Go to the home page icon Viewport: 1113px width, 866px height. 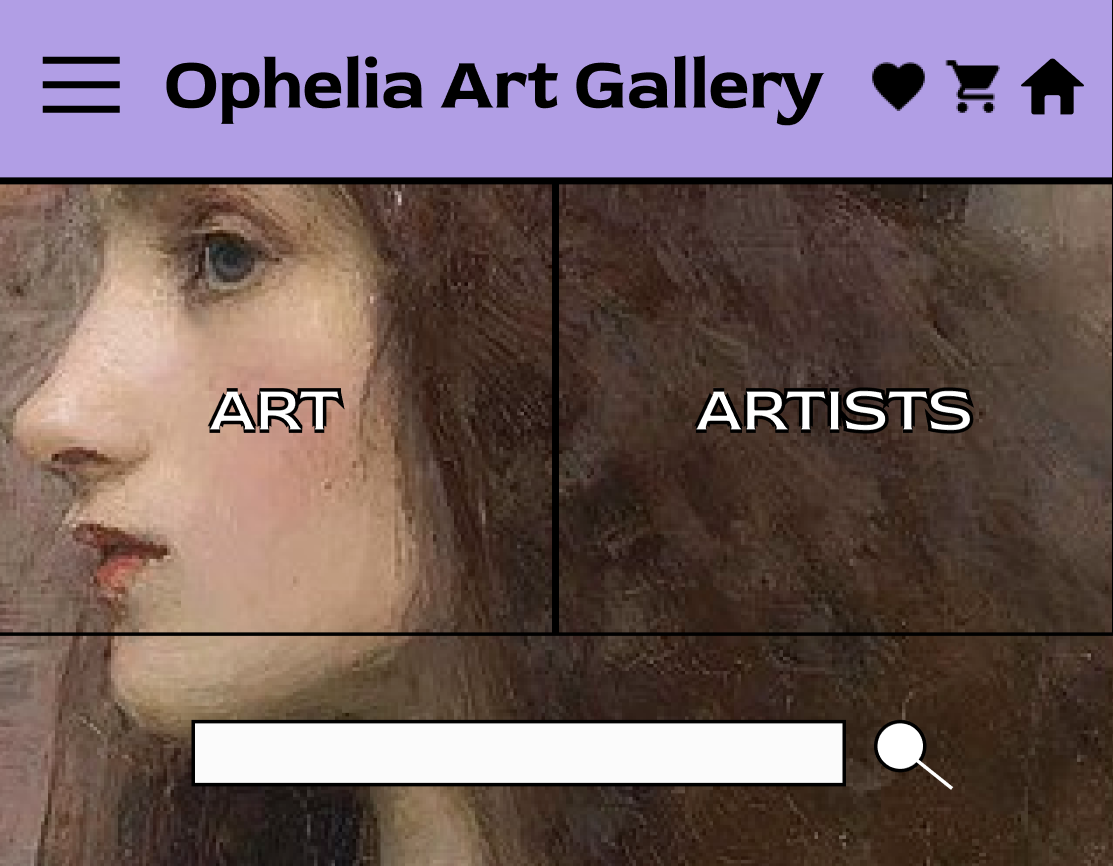point(1052,87)
